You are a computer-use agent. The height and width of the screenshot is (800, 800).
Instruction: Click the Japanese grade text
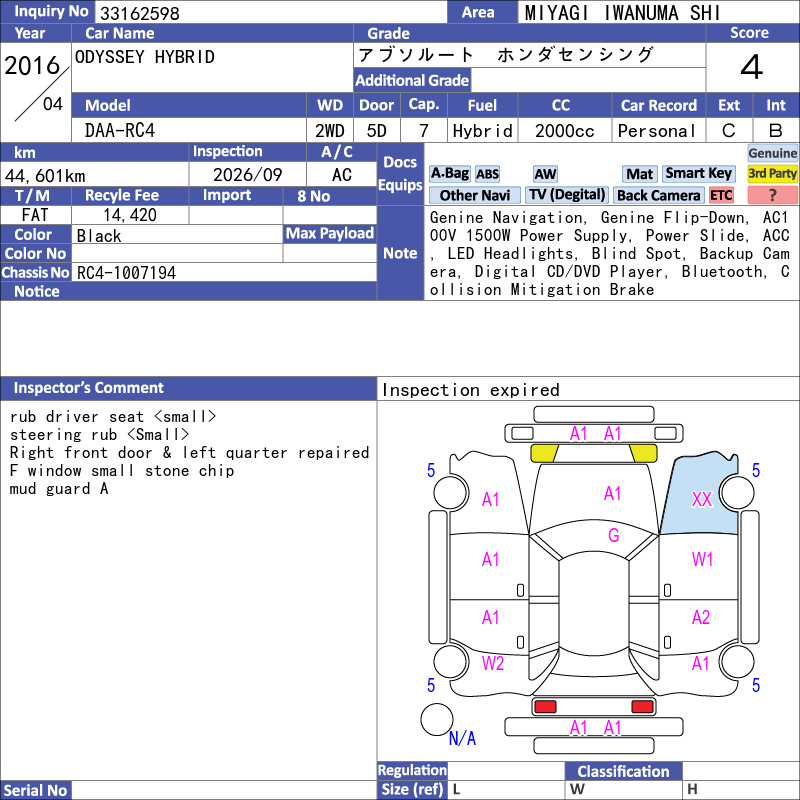pyautogui.click(x=506, y=55)
